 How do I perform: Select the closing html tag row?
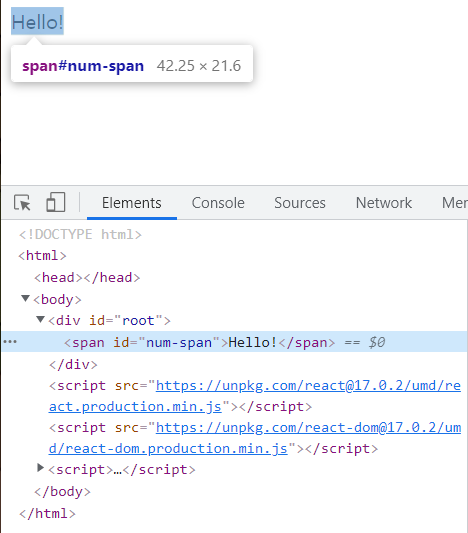tap(47, 513)
